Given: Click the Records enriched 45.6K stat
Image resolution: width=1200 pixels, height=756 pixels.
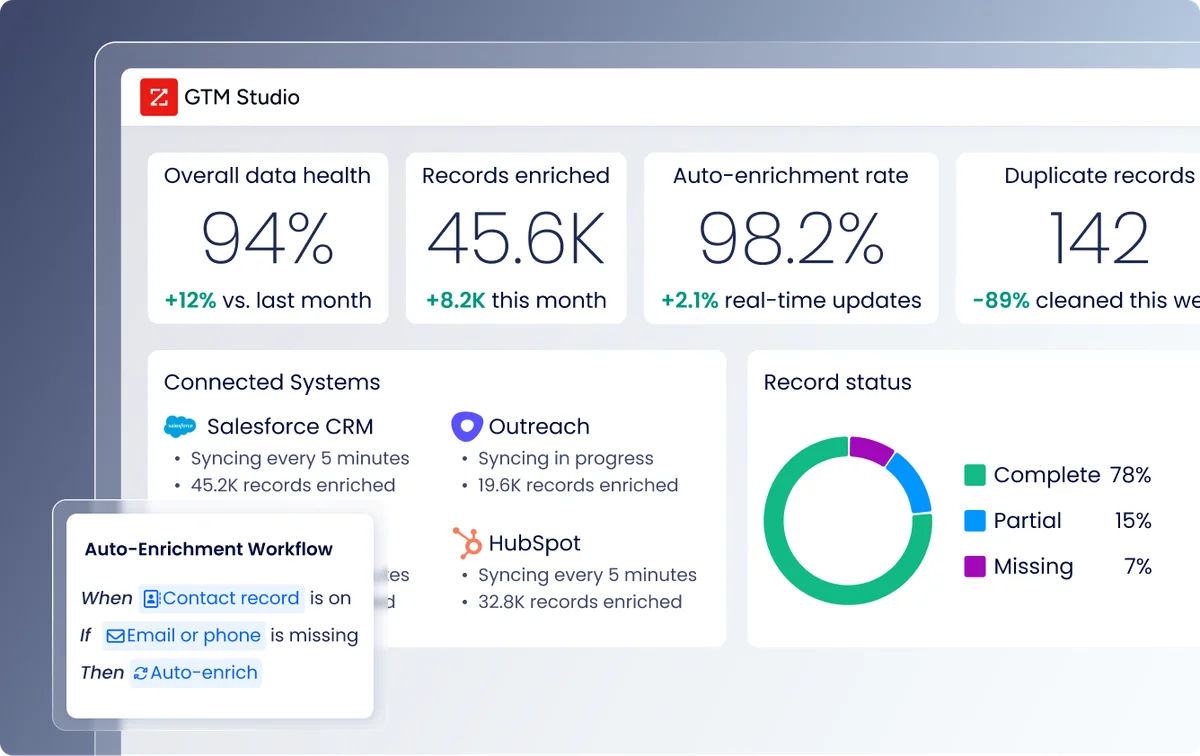Looking at the screenshot, I should click(516, 238).
